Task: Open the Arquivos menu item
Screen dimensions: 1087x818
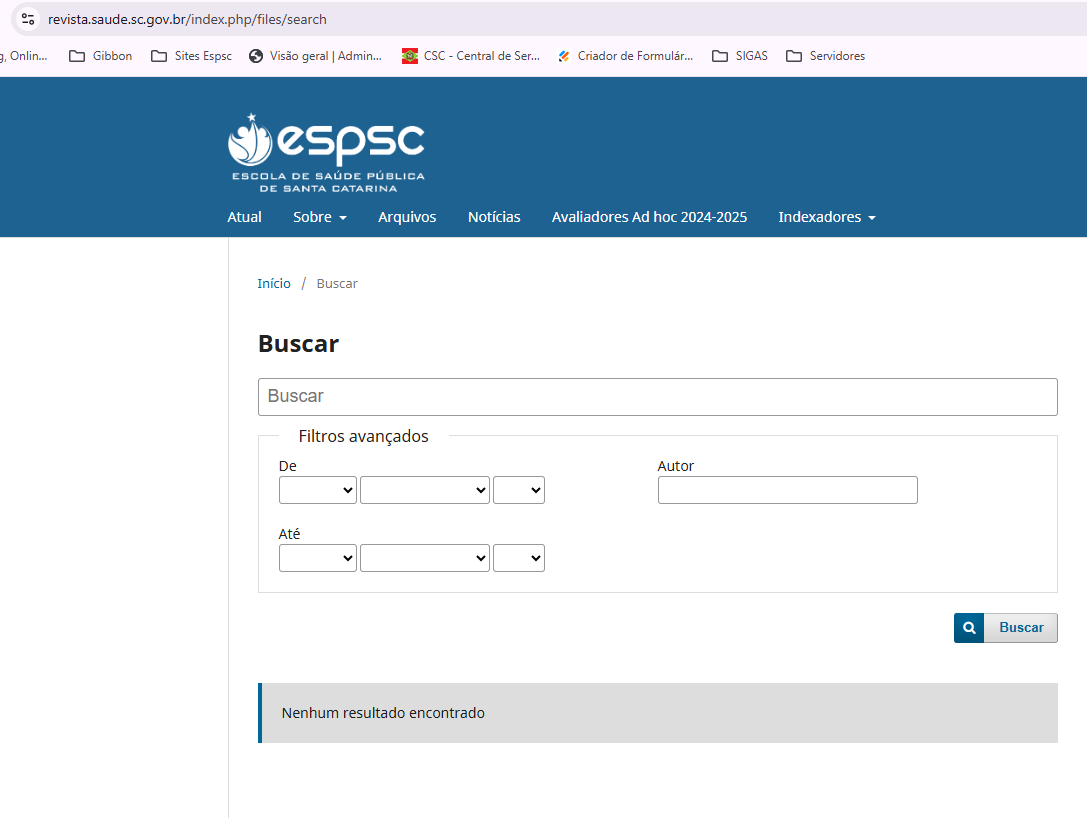Action: [x=407, y=217]
